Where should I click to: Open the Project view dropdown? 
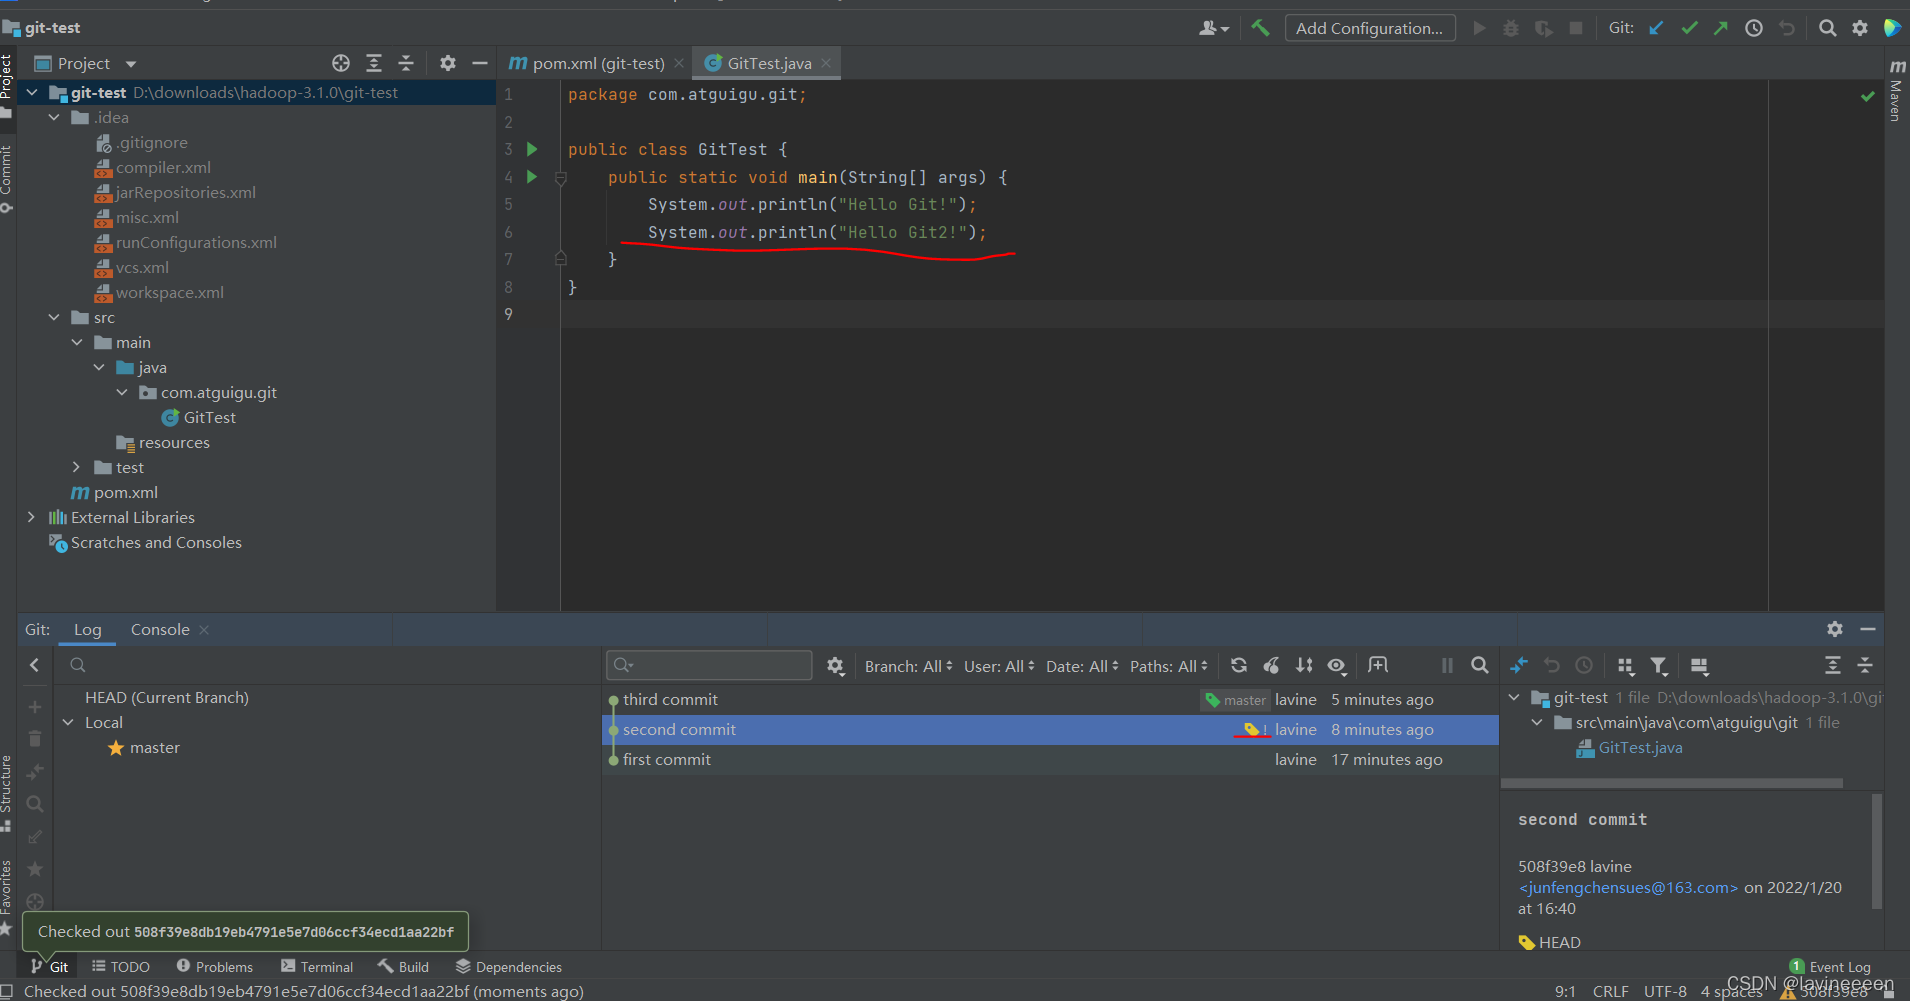[x=85, y=64]
